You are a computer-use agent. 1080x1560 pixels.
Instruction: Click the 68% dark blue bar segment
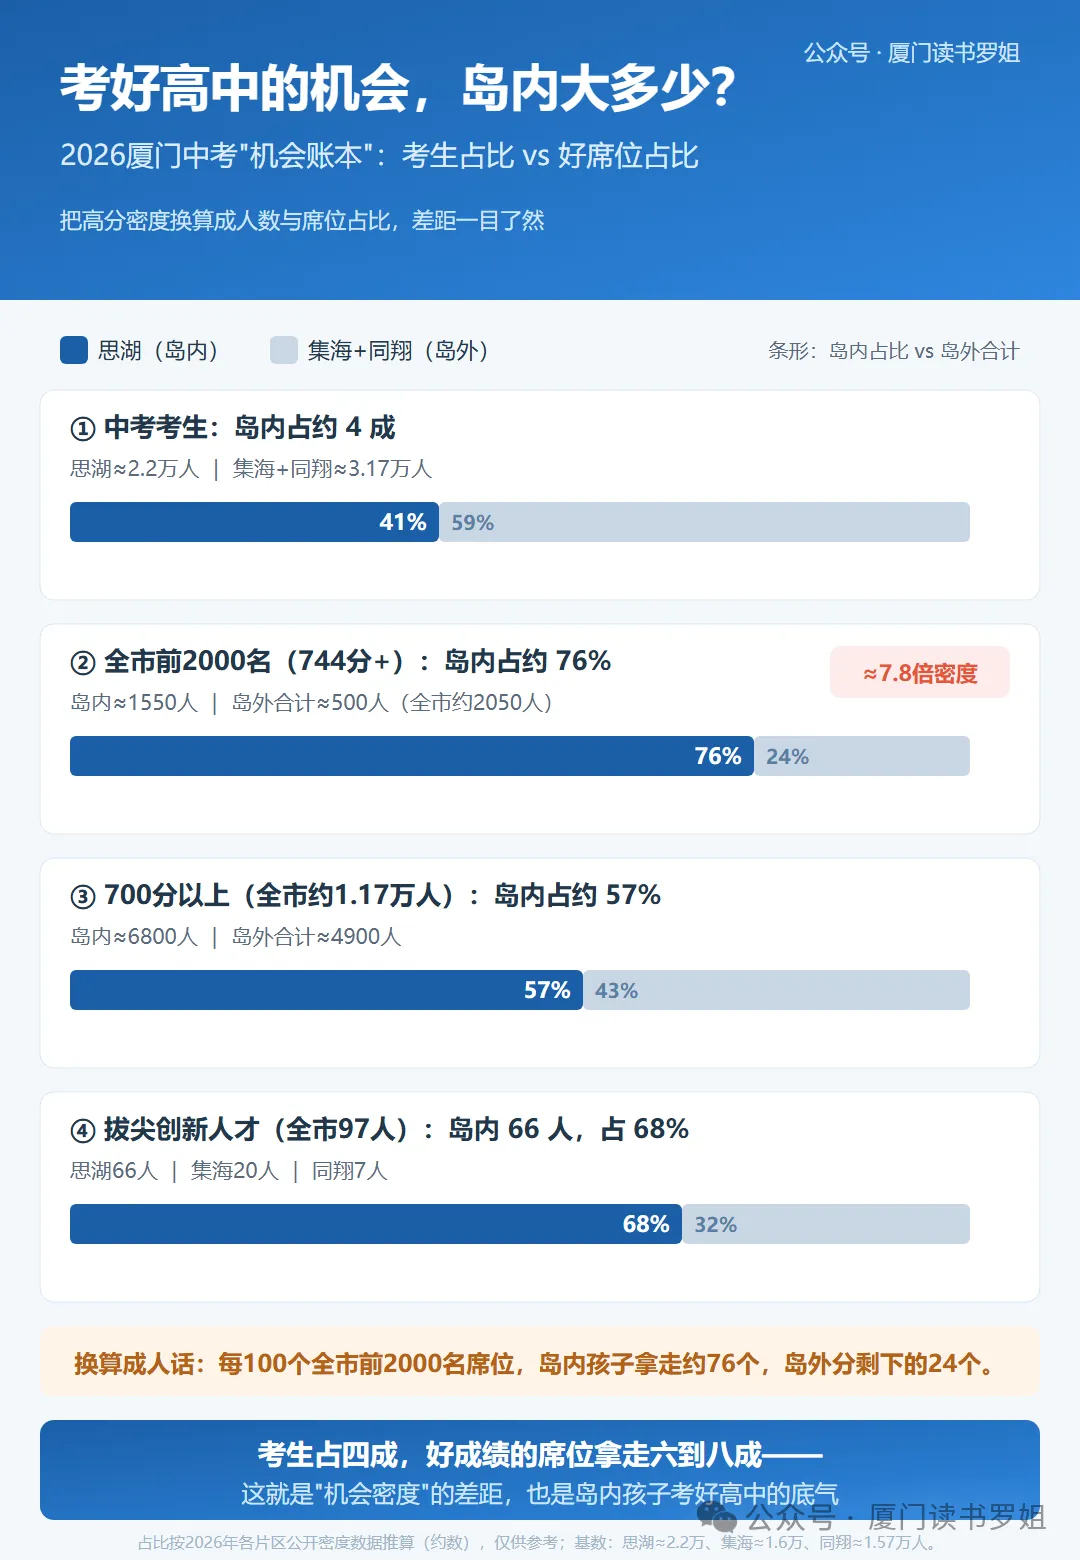376,1224
